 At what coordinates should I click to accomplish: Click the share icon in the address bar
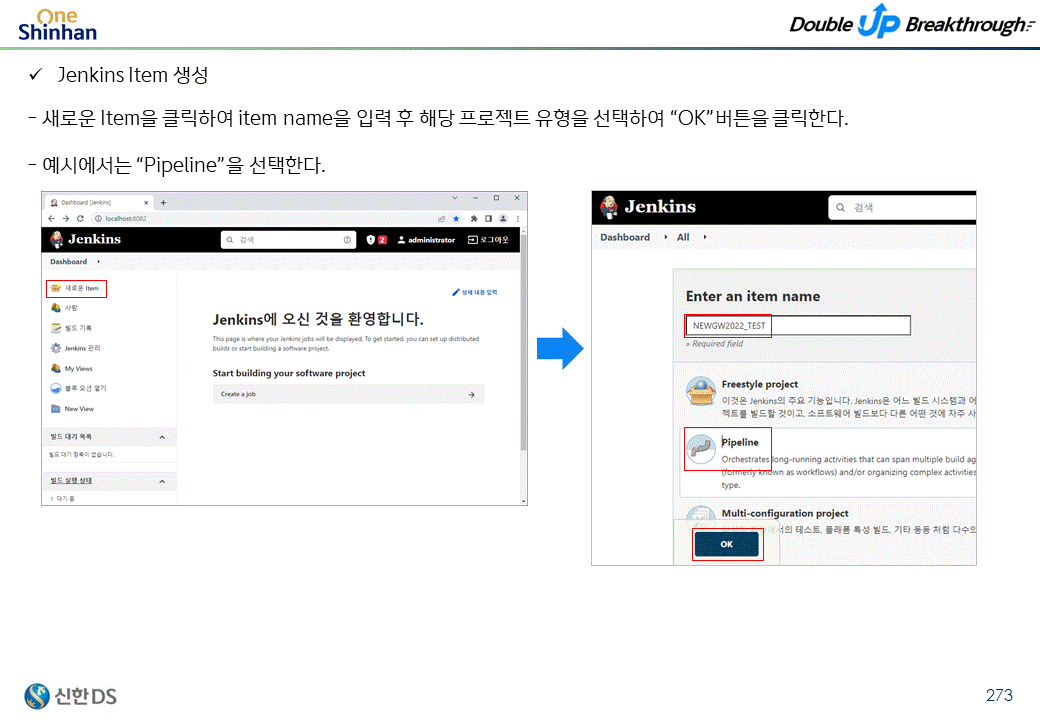[442, 219]
